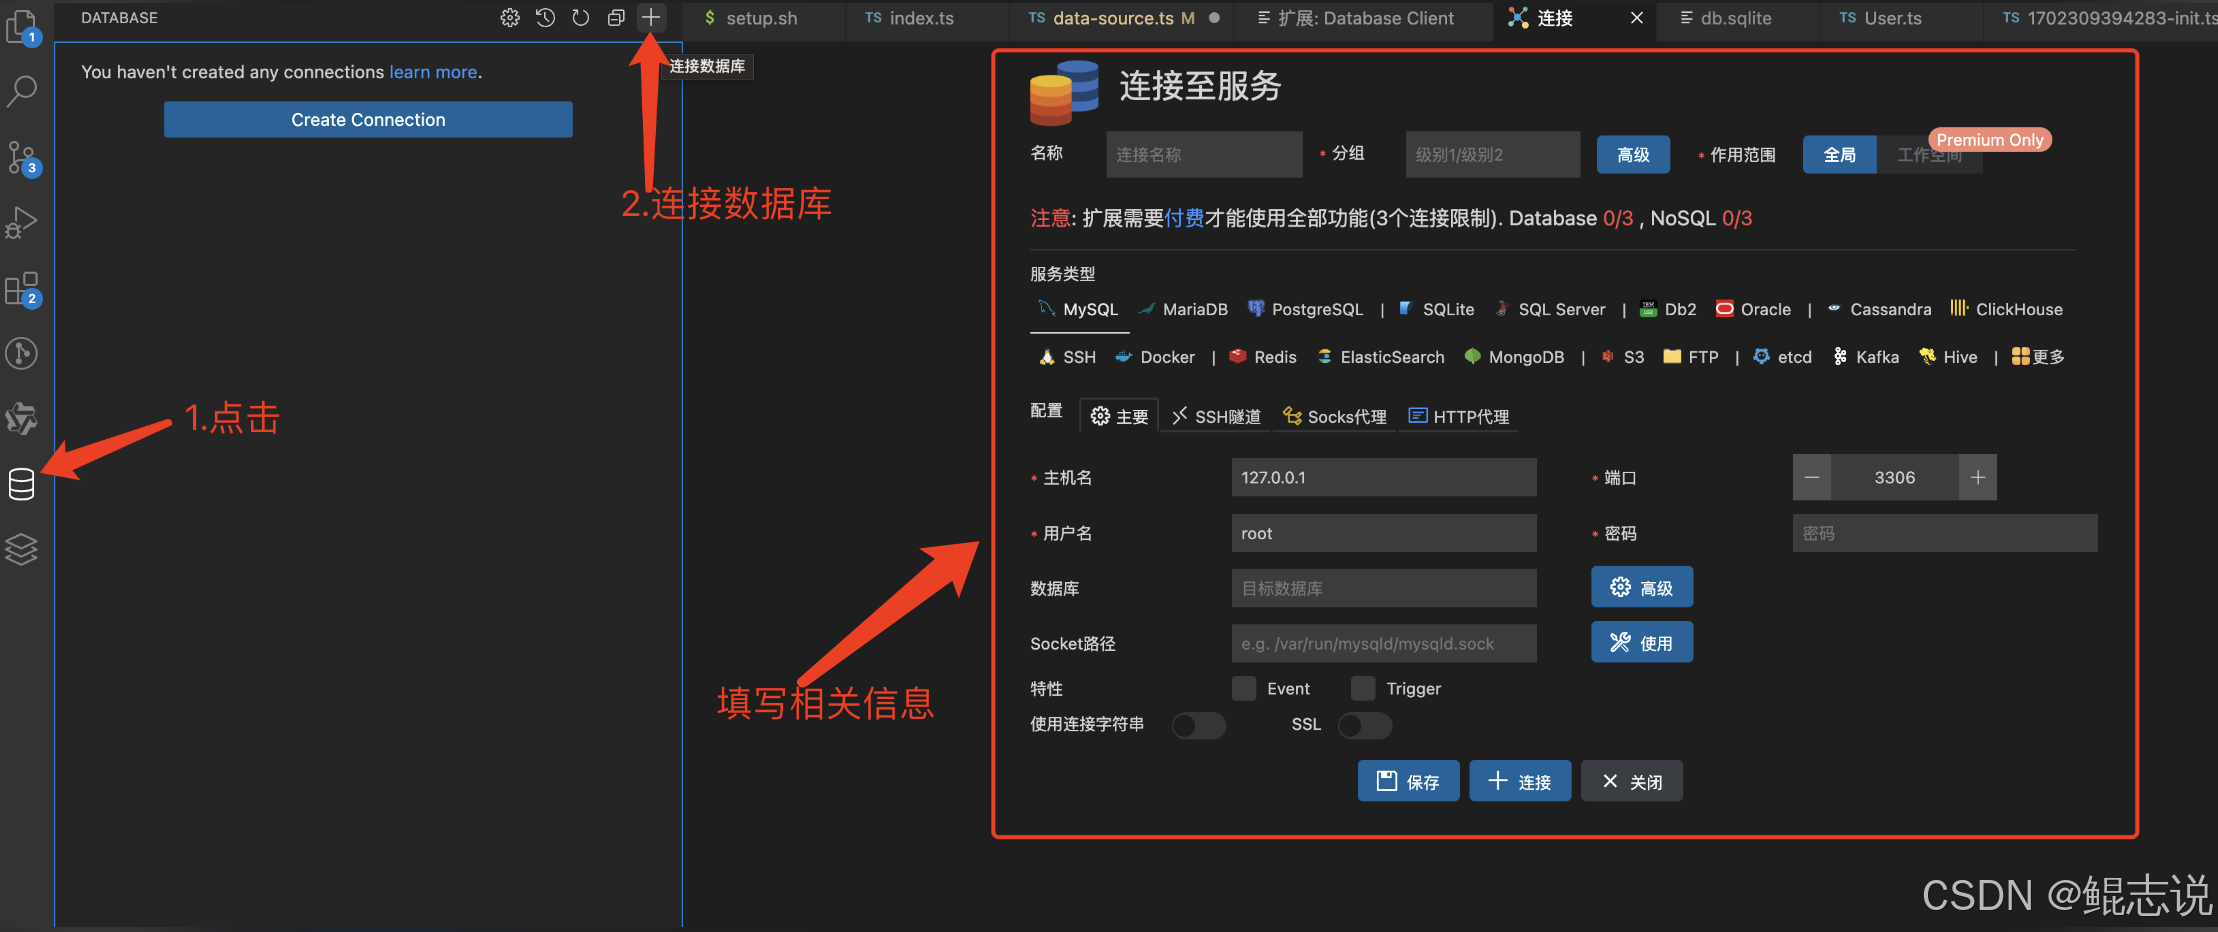Click the Create Connection button
This screenshot has height=932, width=2218.
tap(367, 119)
